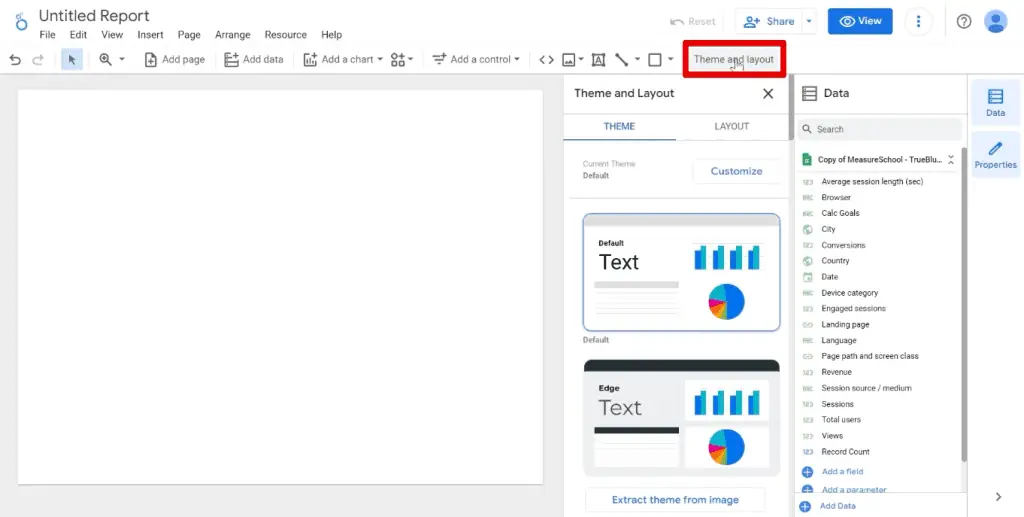Open the Page menu
The image size is (1024, 517).
[189, 35]
